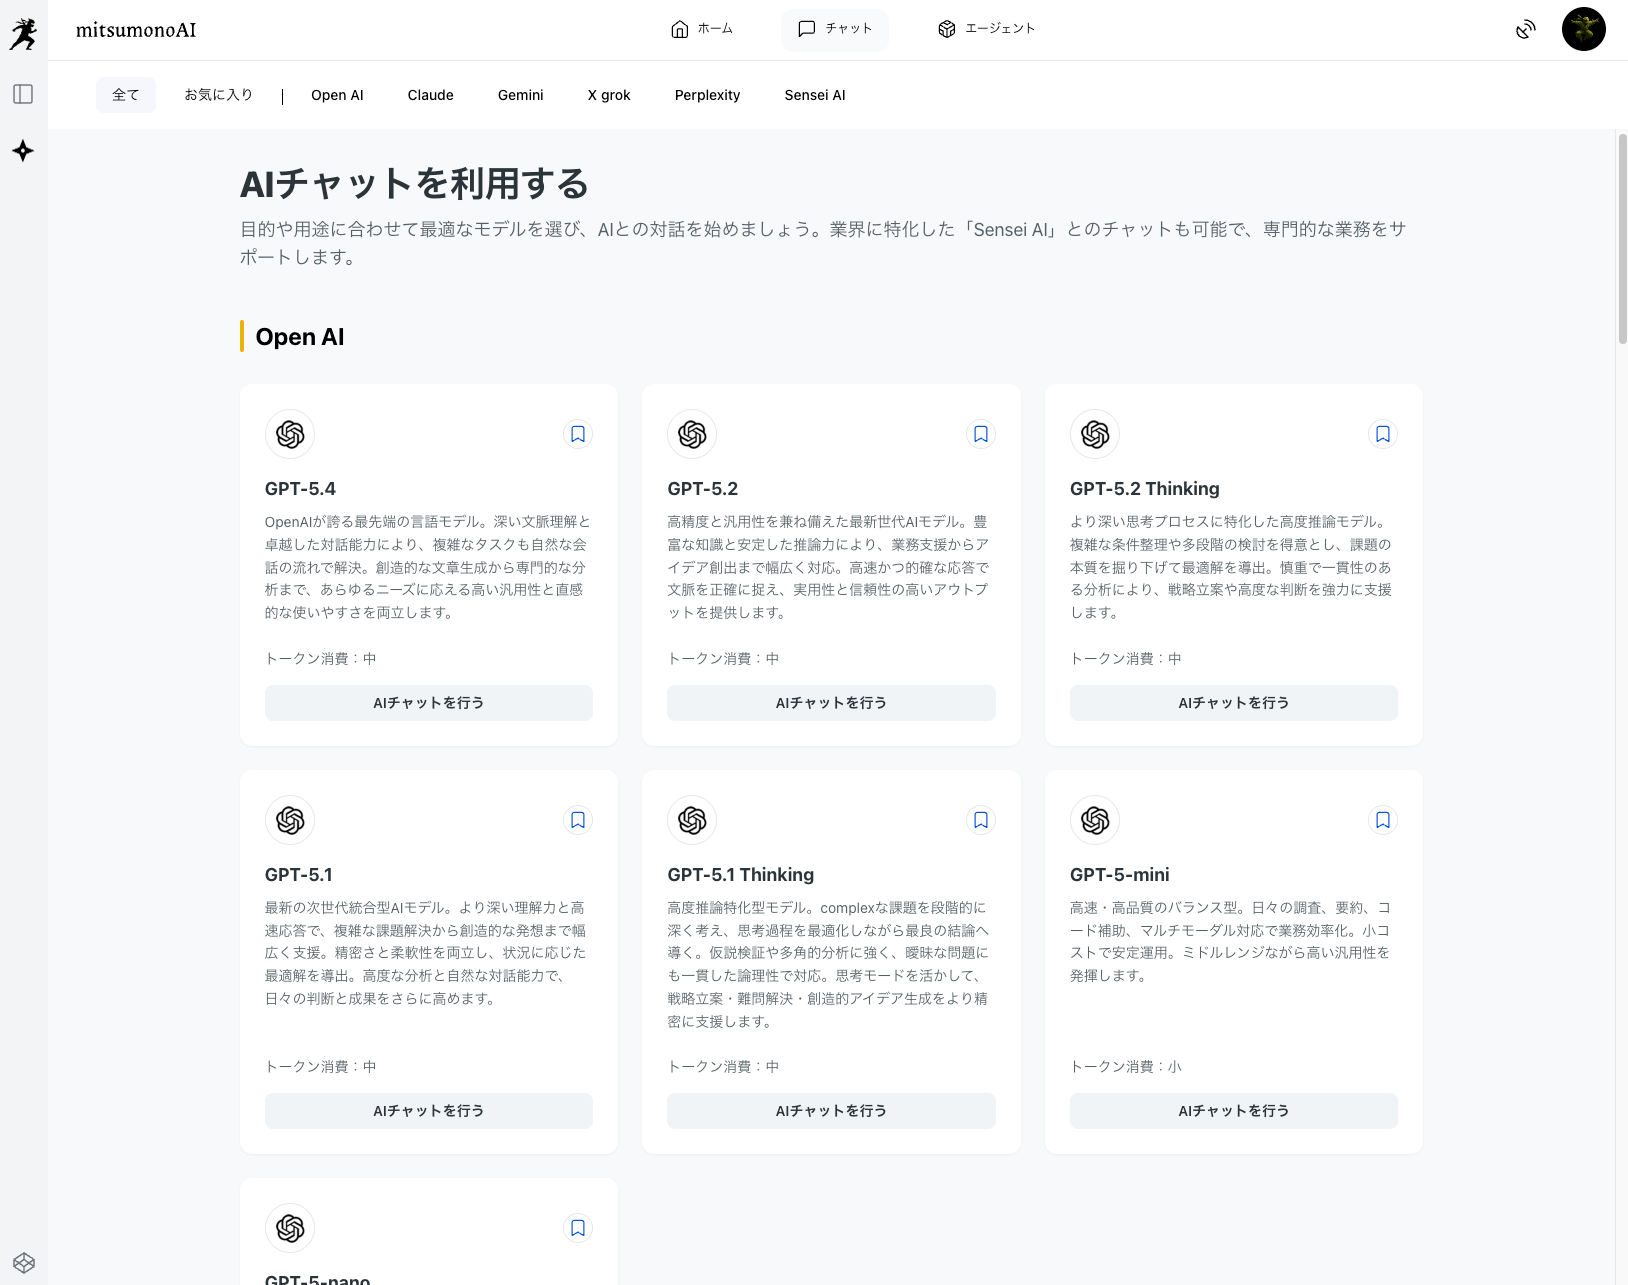The height and width of the screenshot is (1285, 1628).
Task: Click the mitsumonoAI brand name
Action: tap(136, 30)
